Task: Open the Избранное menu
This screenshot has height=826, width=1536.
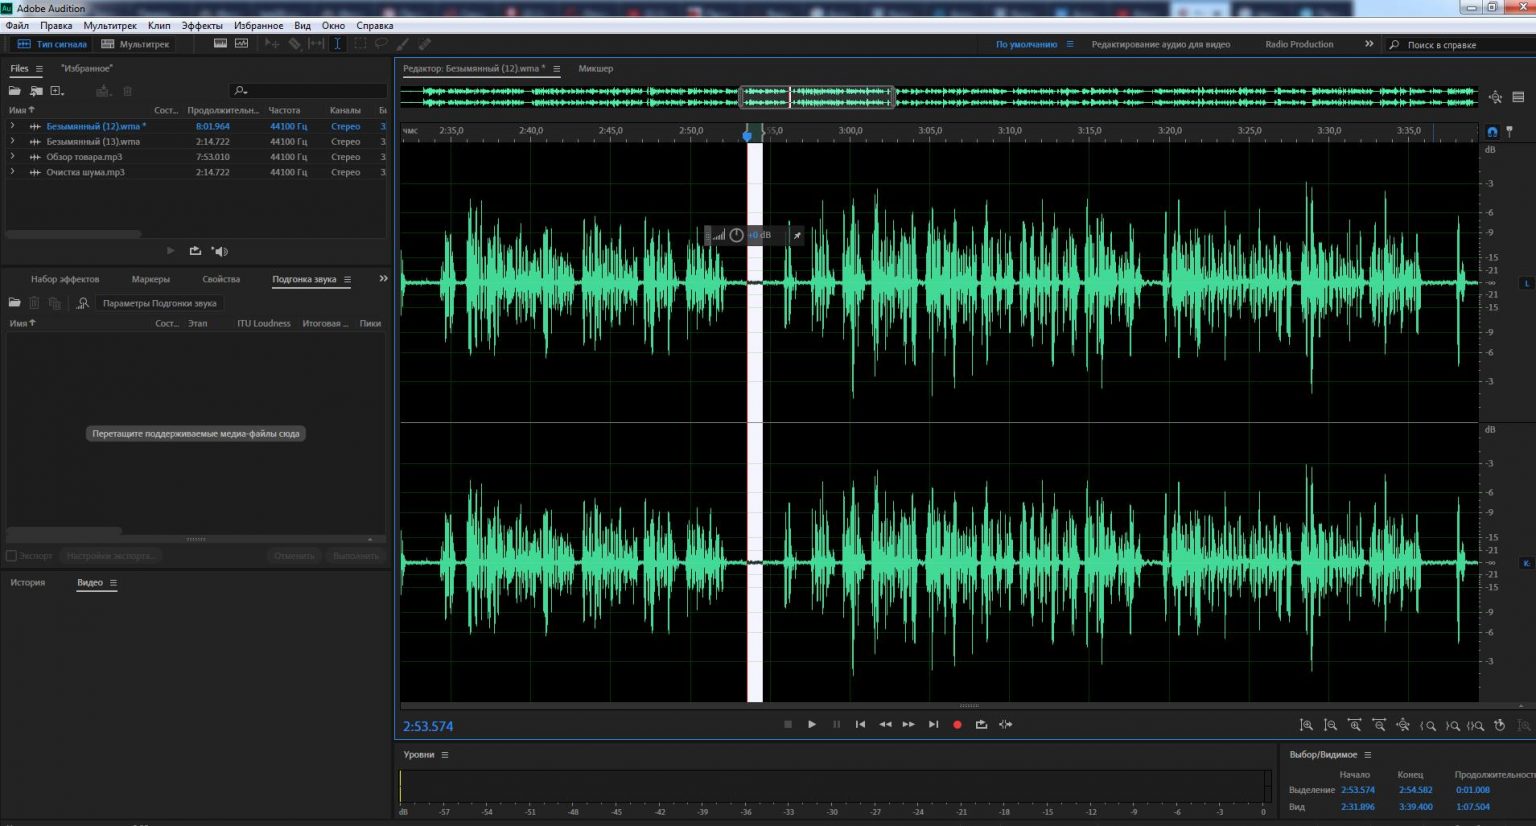Action: click(x=258, y=25)
